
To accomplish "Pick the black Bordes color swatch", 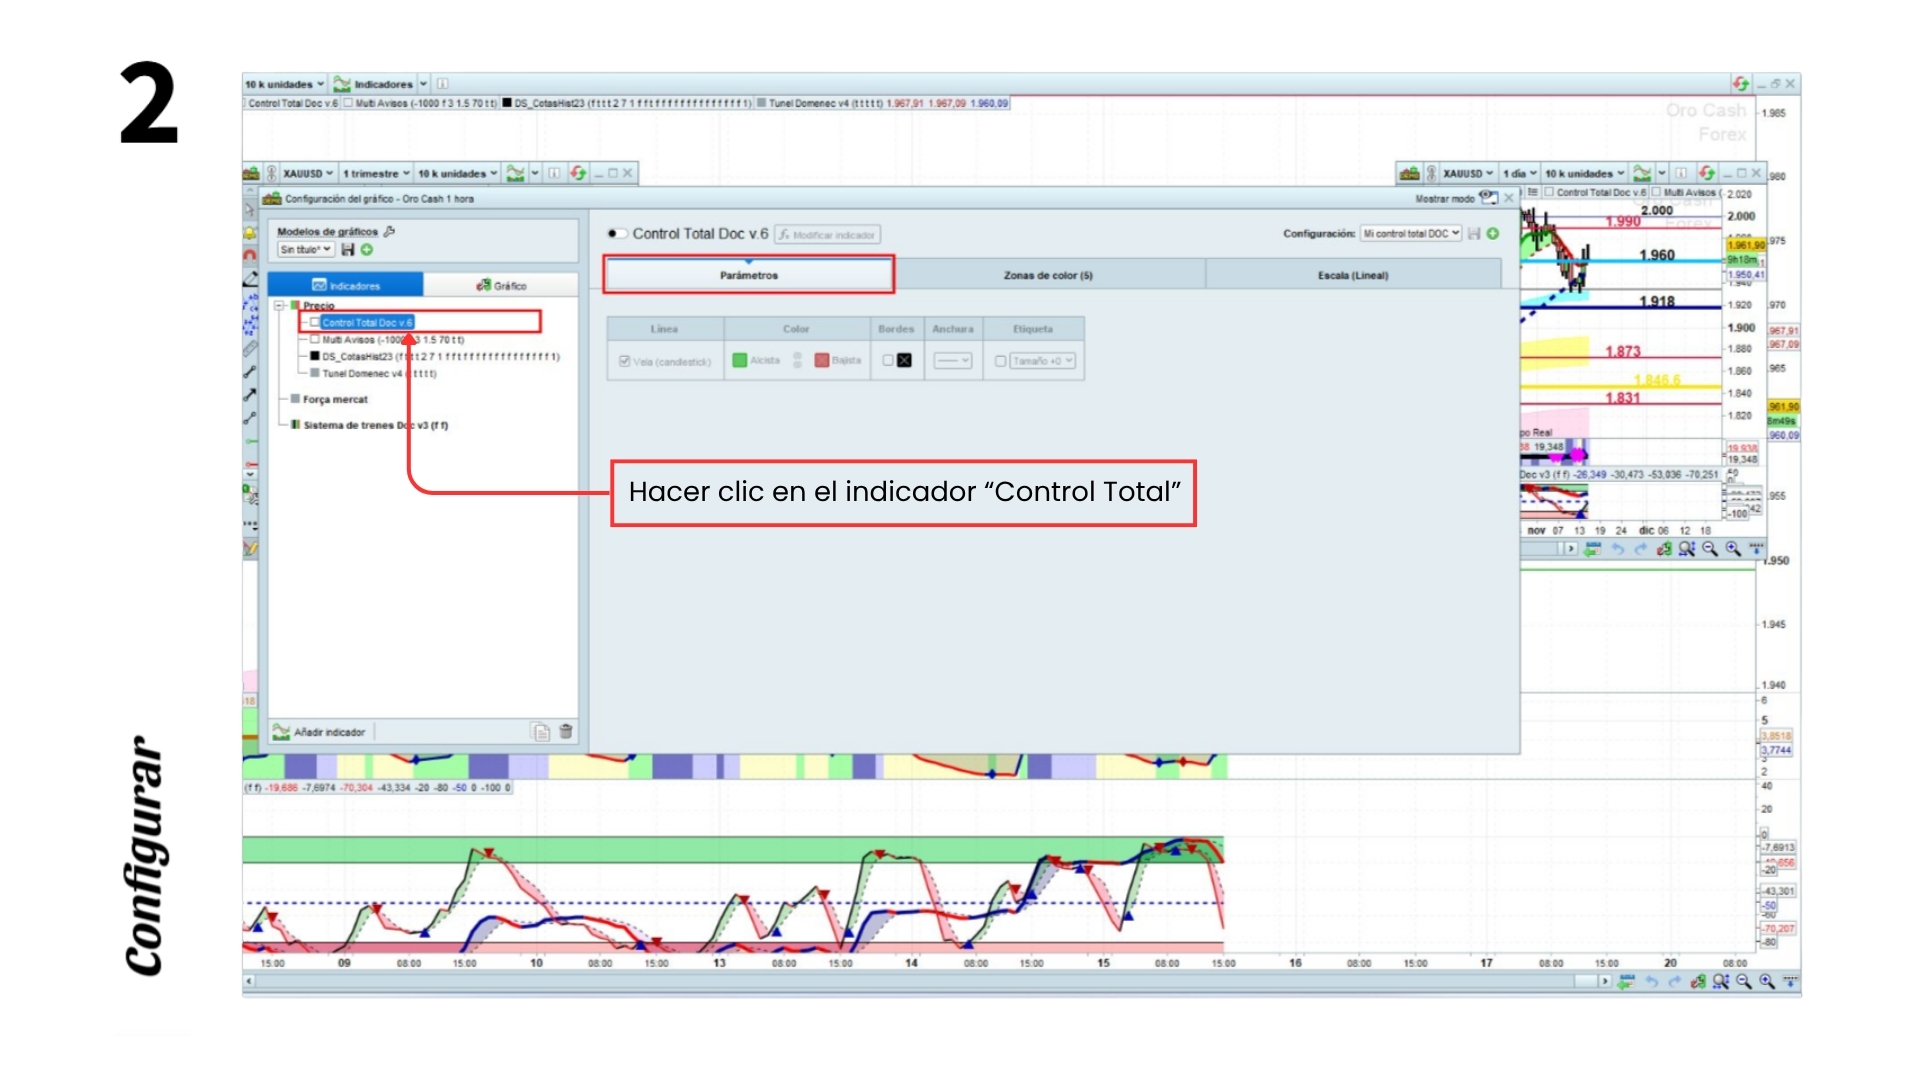I will click(x=904, y=360).
